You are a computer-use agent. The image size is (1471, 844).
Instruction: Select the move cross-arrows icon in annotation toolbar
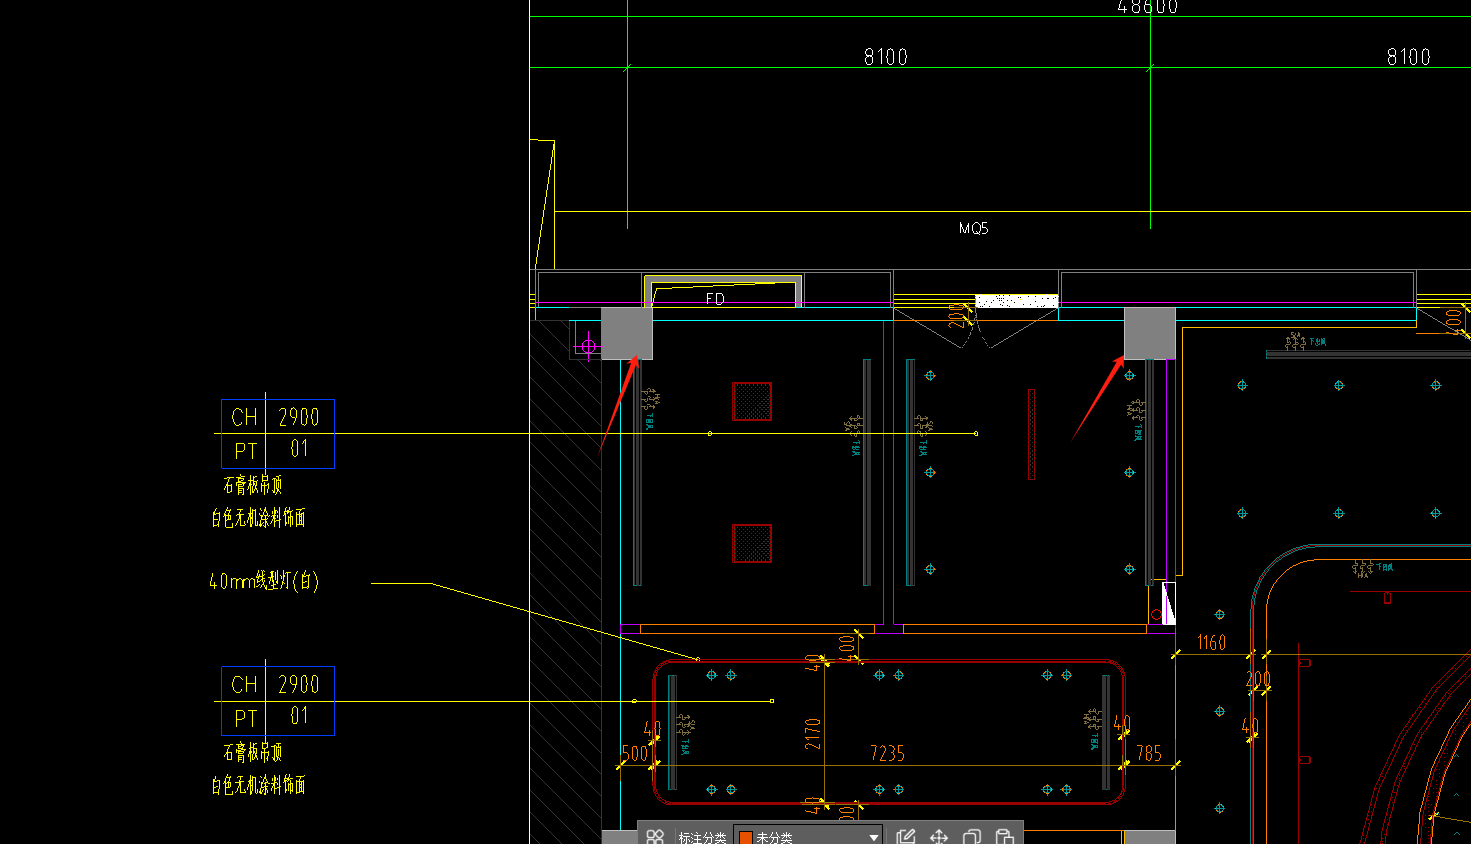[x=939, y=836]
